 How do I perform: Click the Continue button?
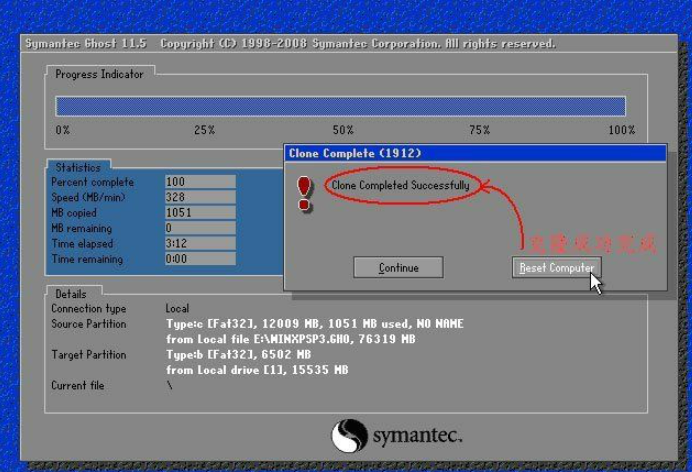coord(398,267)
